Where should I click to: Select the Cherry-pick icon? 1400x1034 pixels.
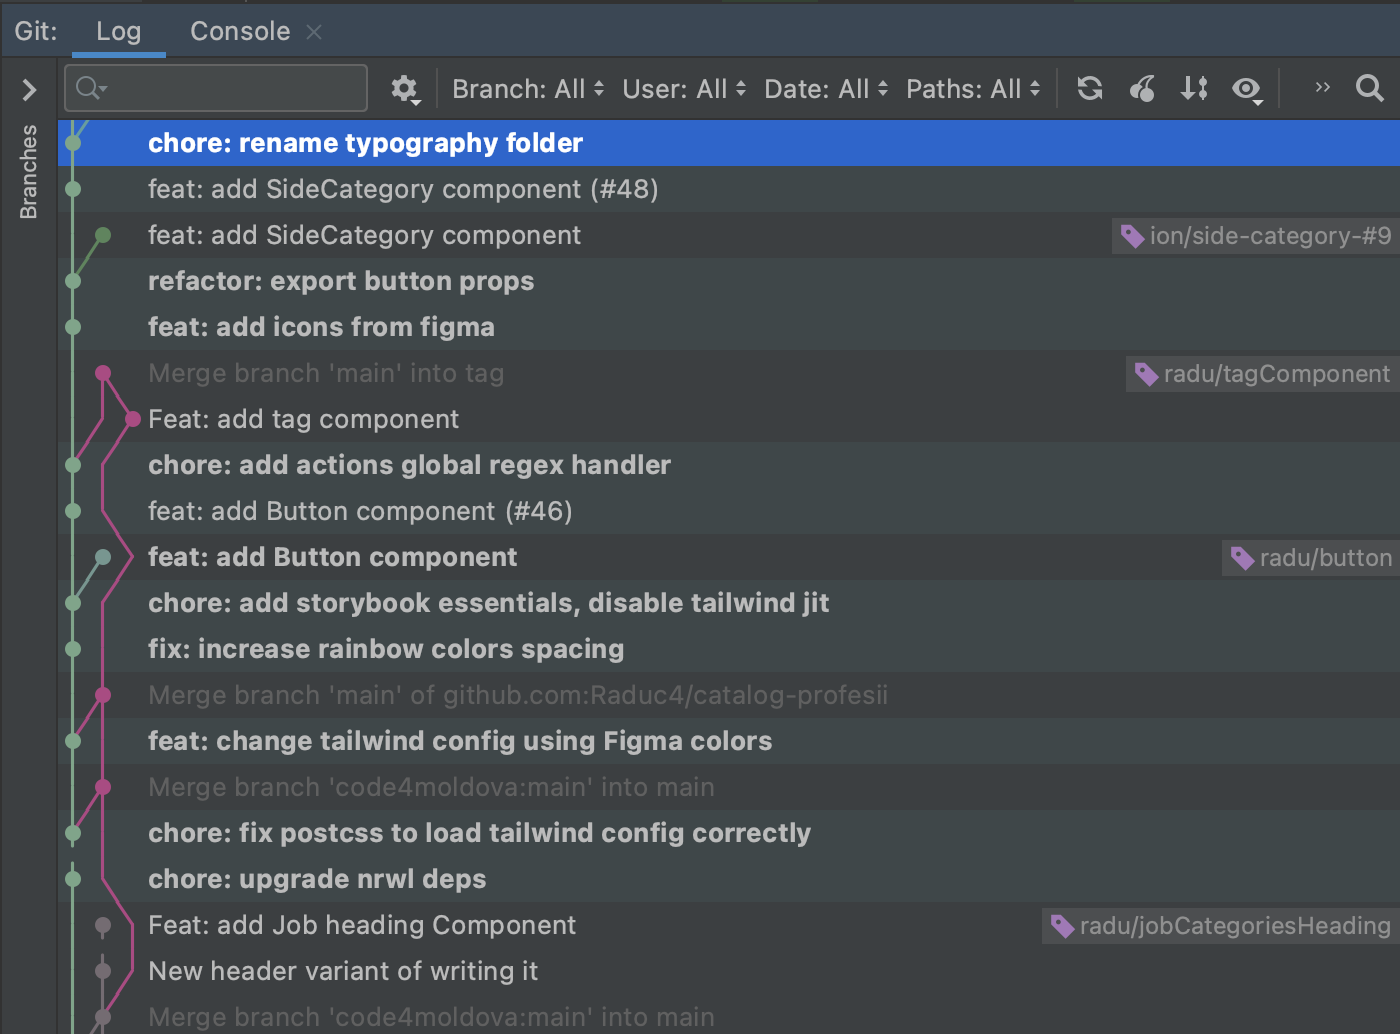coord(1142,88)
